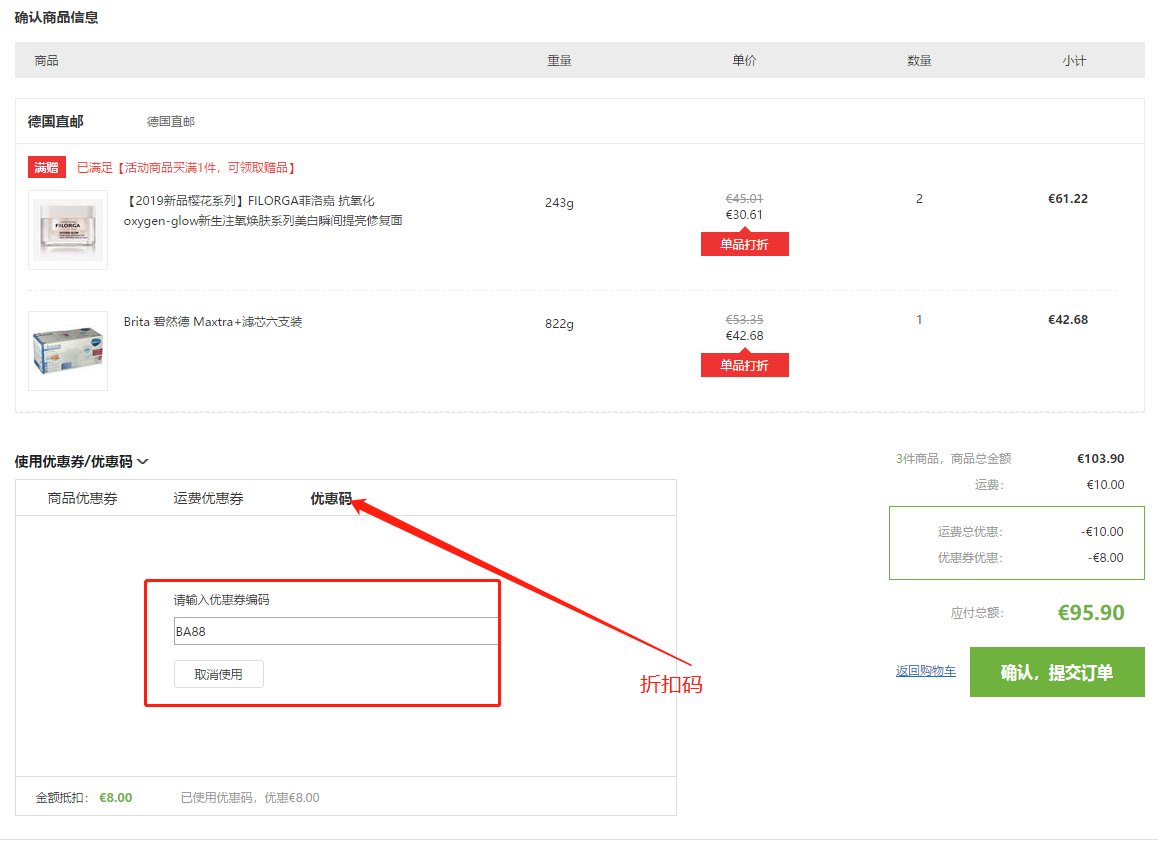This screenshot has height=842, width=1158.
Task: Click the 优惠券优惠 value -€8.00
Action: [1105, 558]
